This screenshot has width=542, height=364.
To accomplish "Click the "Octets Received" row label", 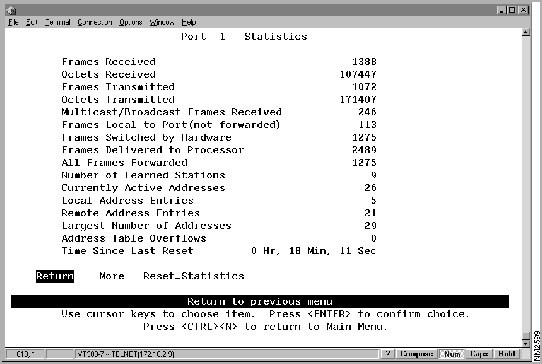I will tap(109, 74).
